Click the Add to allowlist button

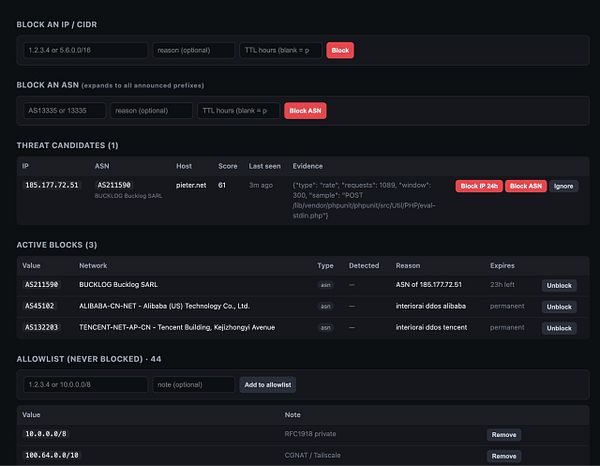pyautogui.click(x=267, y=385)
